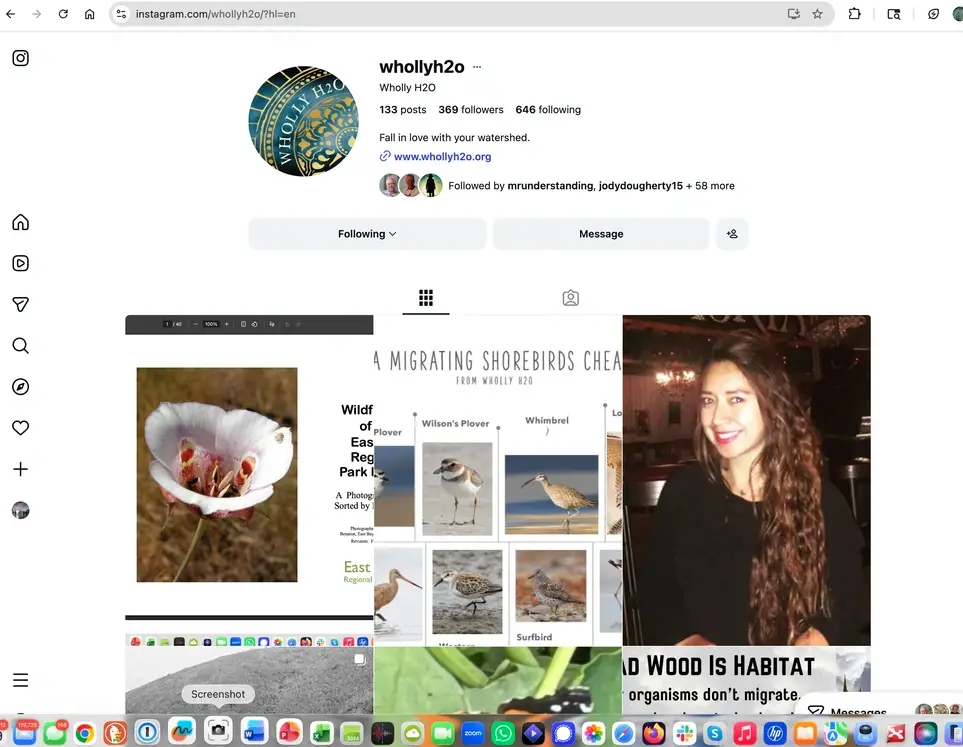Open Music app from the dock
963x747 pixels.
coord(744,733)
